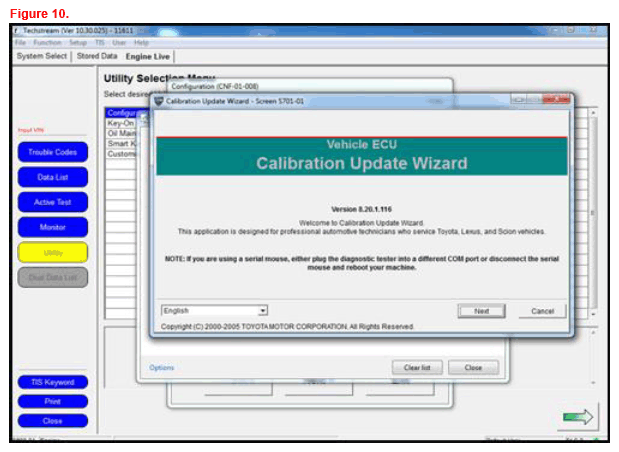Select the Configuration row in utility list

coord(121,113)
